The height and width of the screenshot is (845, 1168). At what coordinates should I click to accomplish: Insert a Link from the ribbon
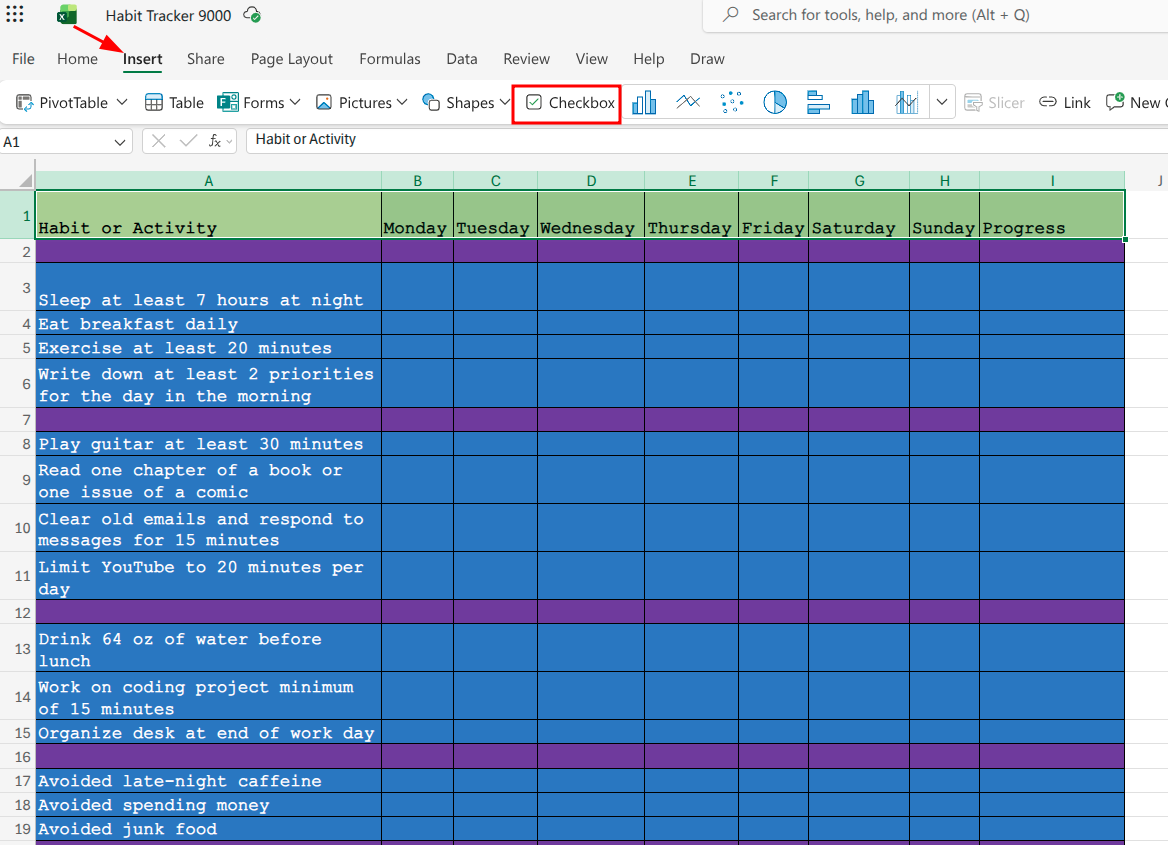pos(1064,103)
